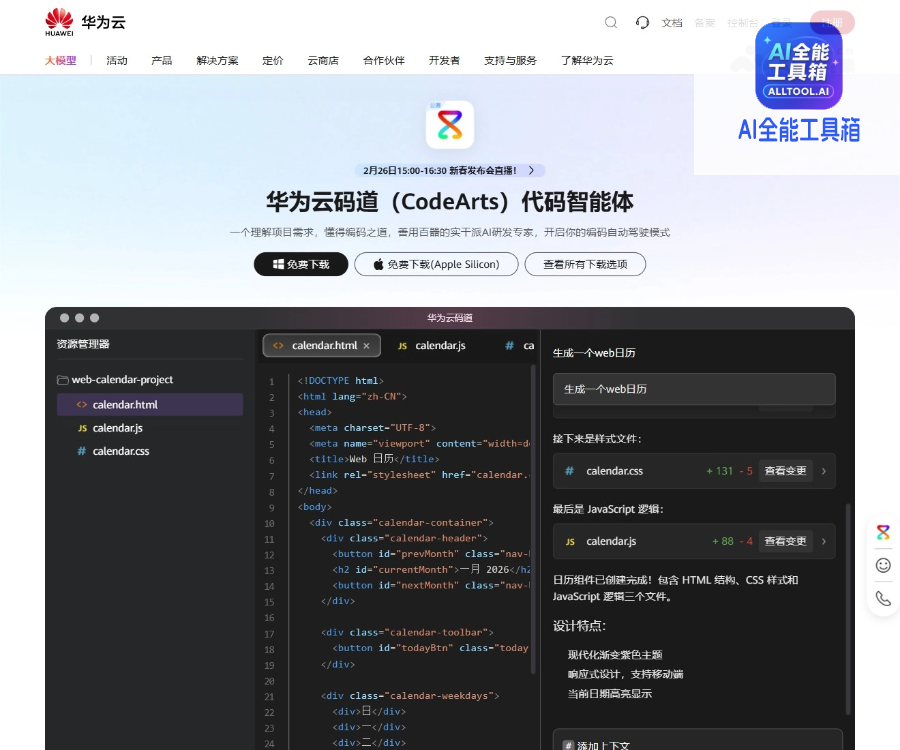Switch to the calendar.js editor tab
Screen dimensions: 900x750
pyautogui.click(x=432, y=345)
